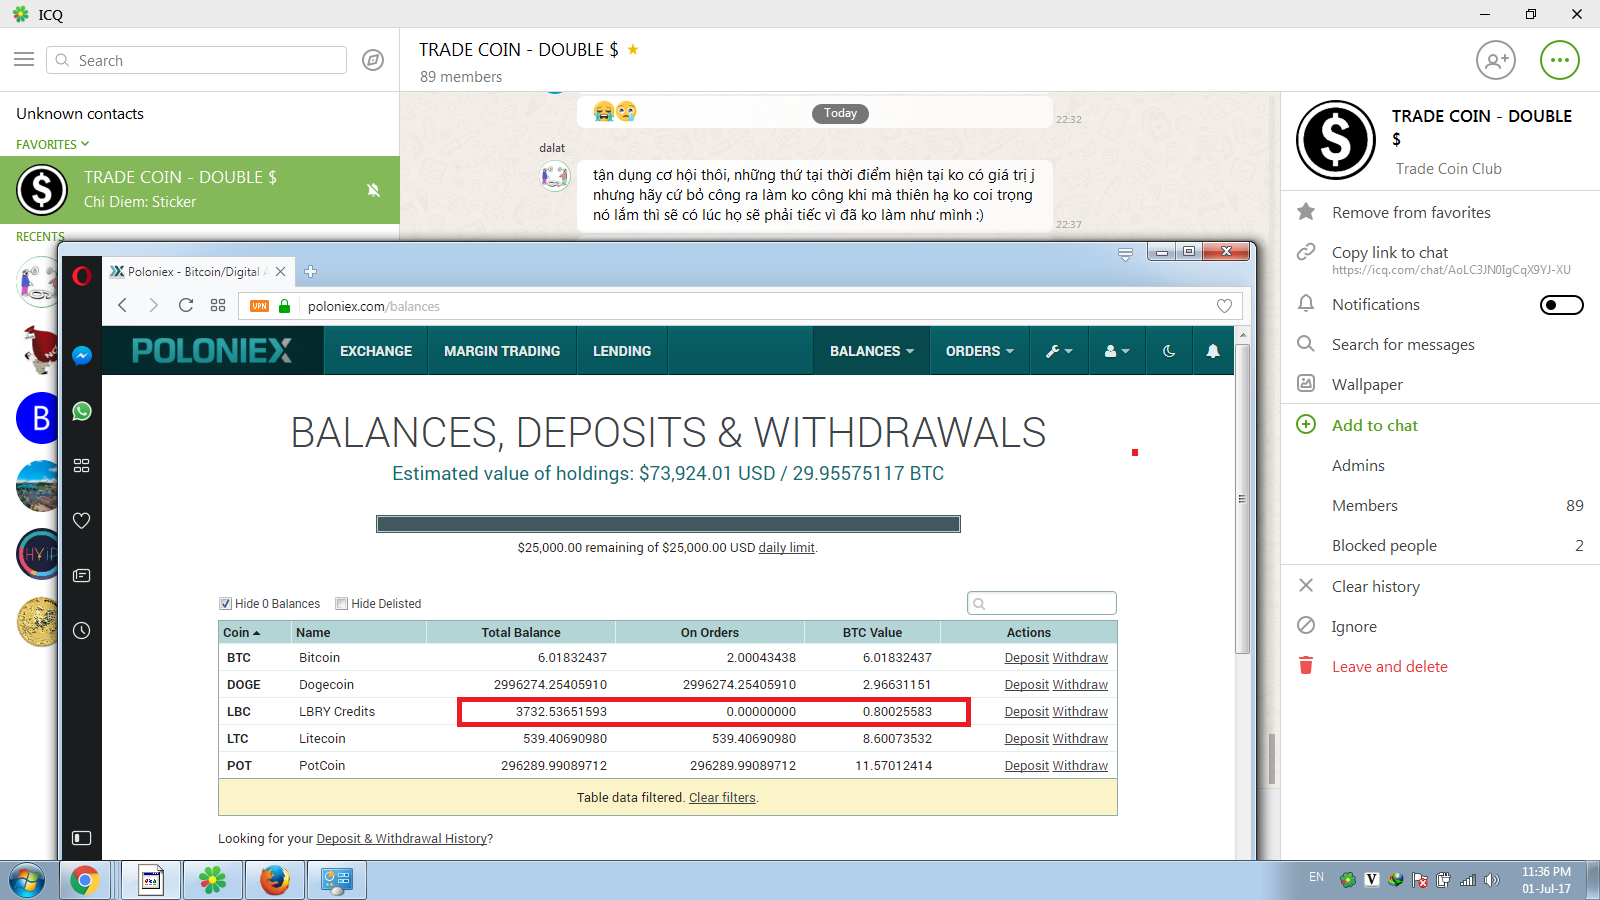Click the Poloniex address bar URL

click(x=374, y=306)
